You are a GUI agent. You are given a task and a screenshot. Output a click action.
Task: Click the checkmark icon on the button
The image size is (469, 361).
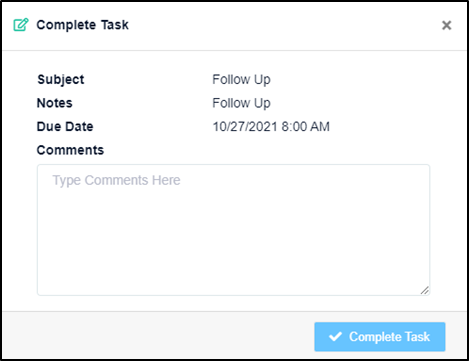point(335,336)
